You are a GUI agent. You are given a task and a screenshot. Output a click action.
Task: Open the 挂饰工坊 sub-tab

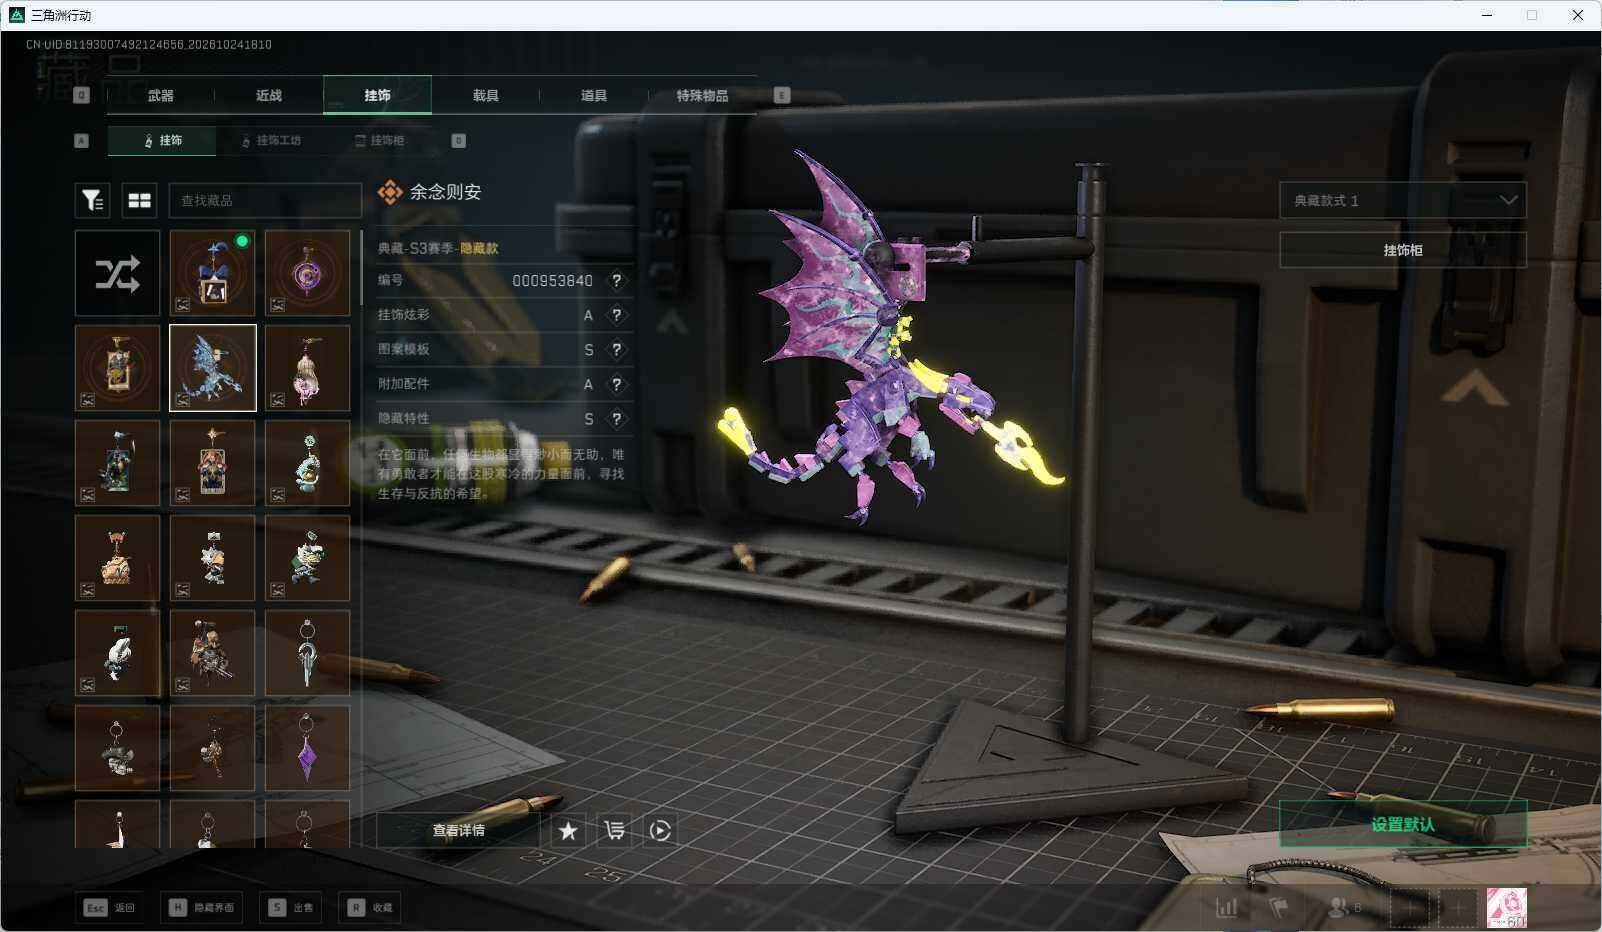pos(271,140)
